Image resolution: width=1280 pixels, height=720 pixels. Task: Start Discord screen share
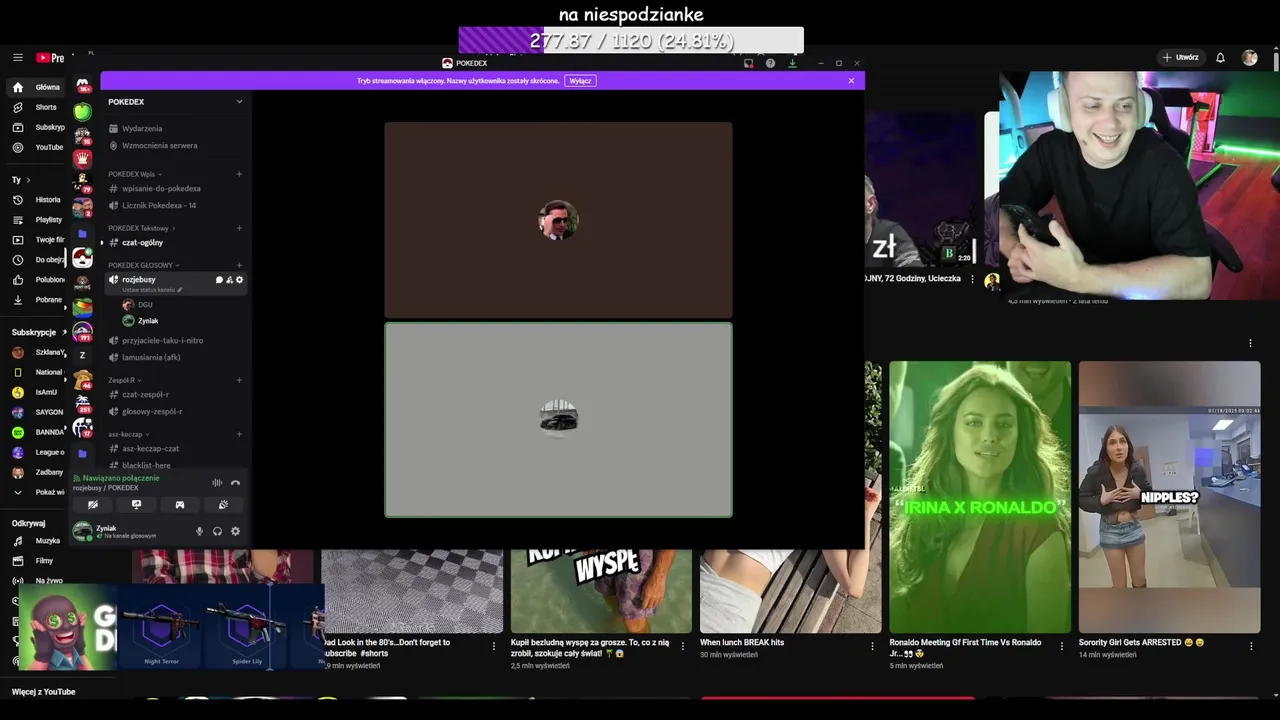[137, 505]
